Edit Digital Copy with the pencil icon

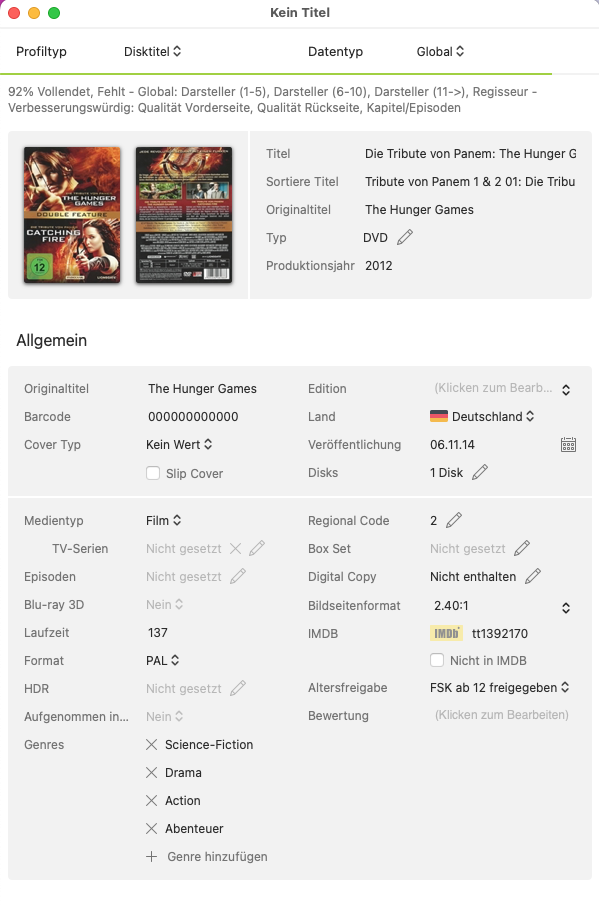[533, 576]
